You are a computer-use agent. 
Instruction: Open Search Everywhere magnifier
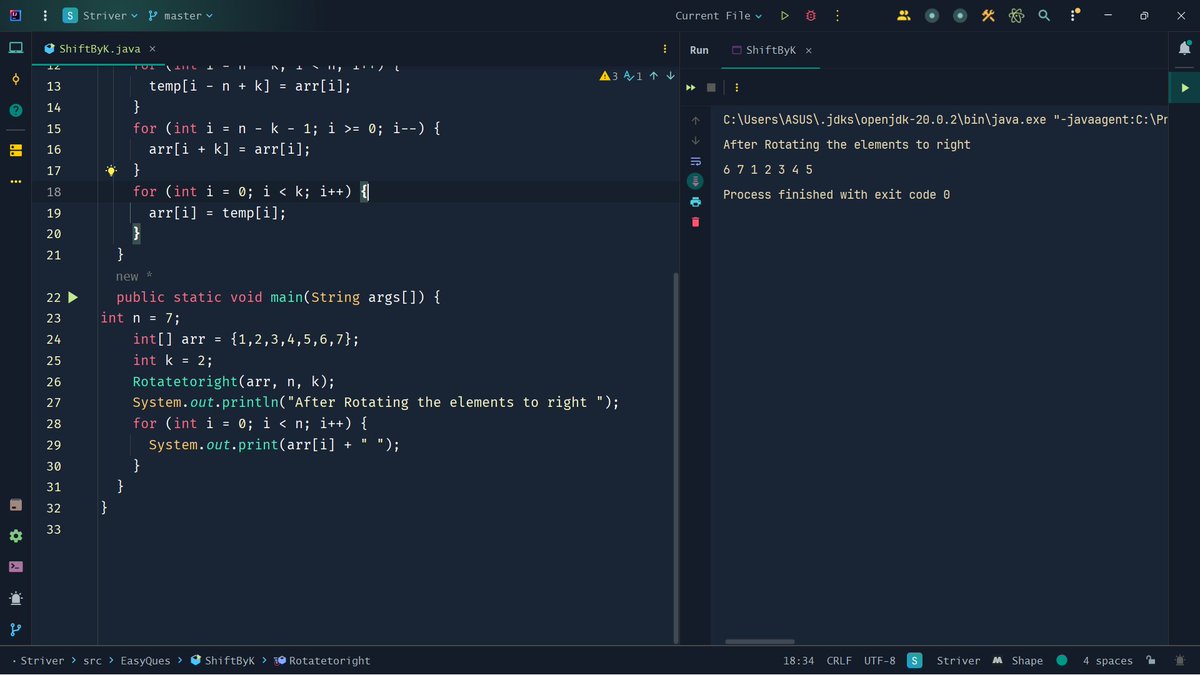[1044, 16]
